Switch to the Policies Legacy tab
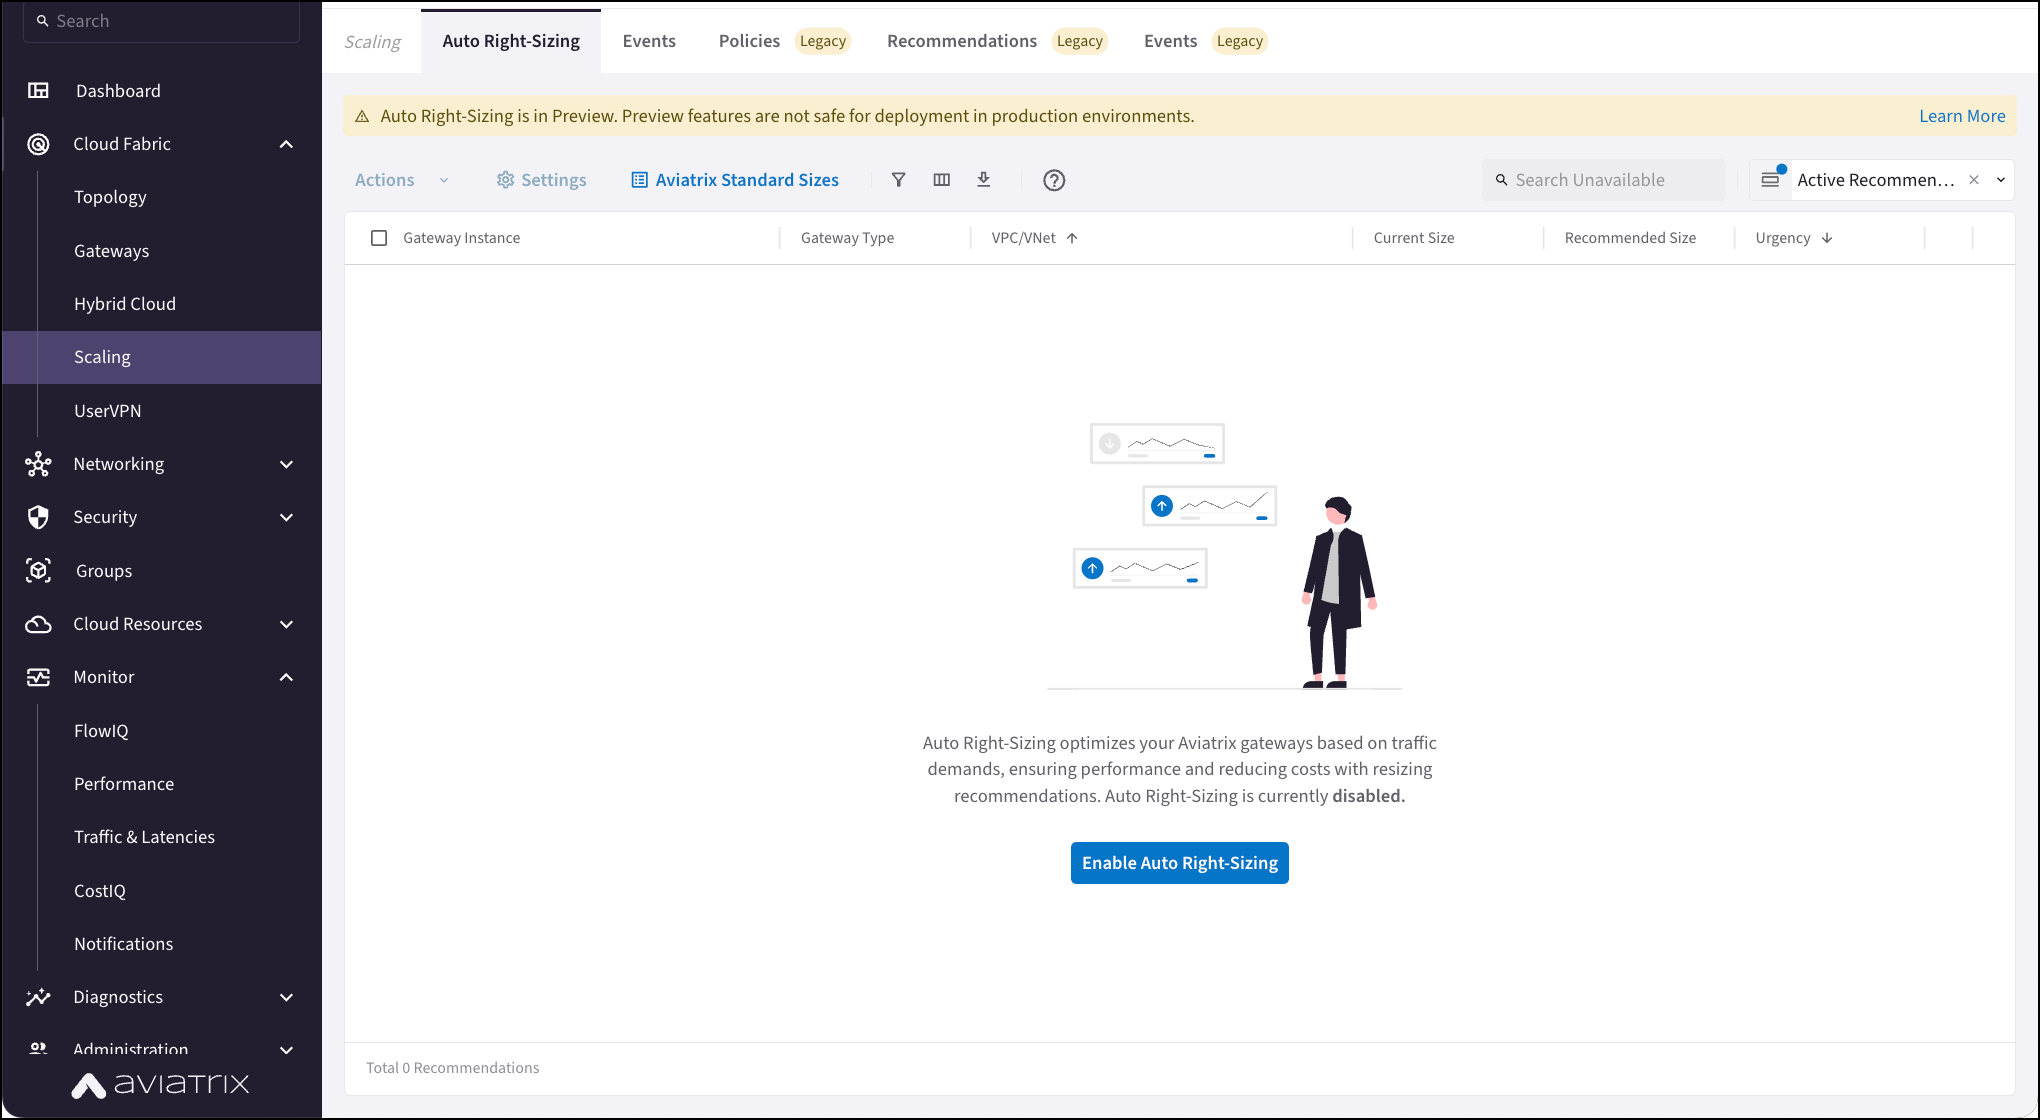The height and width of the screenshot is (1120, 2040). coord(749,40)
